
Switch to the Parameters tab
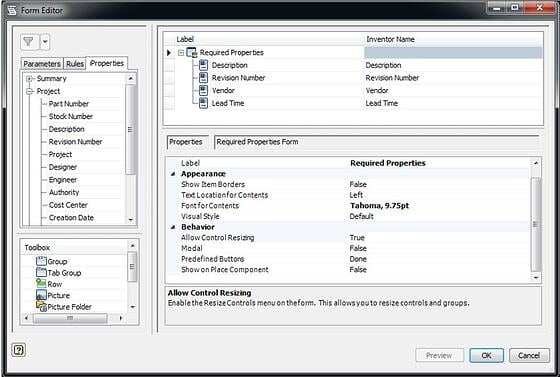coord(42,64)
